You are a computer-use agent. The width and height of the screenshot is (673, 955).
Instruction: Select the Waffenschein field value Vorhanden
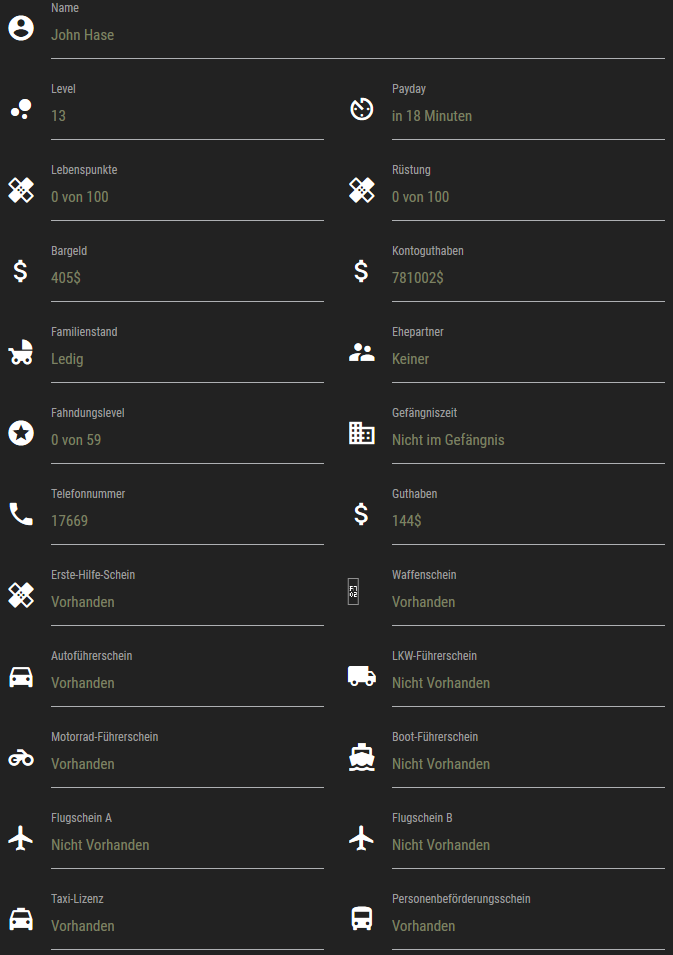click(x=527, y=602)
